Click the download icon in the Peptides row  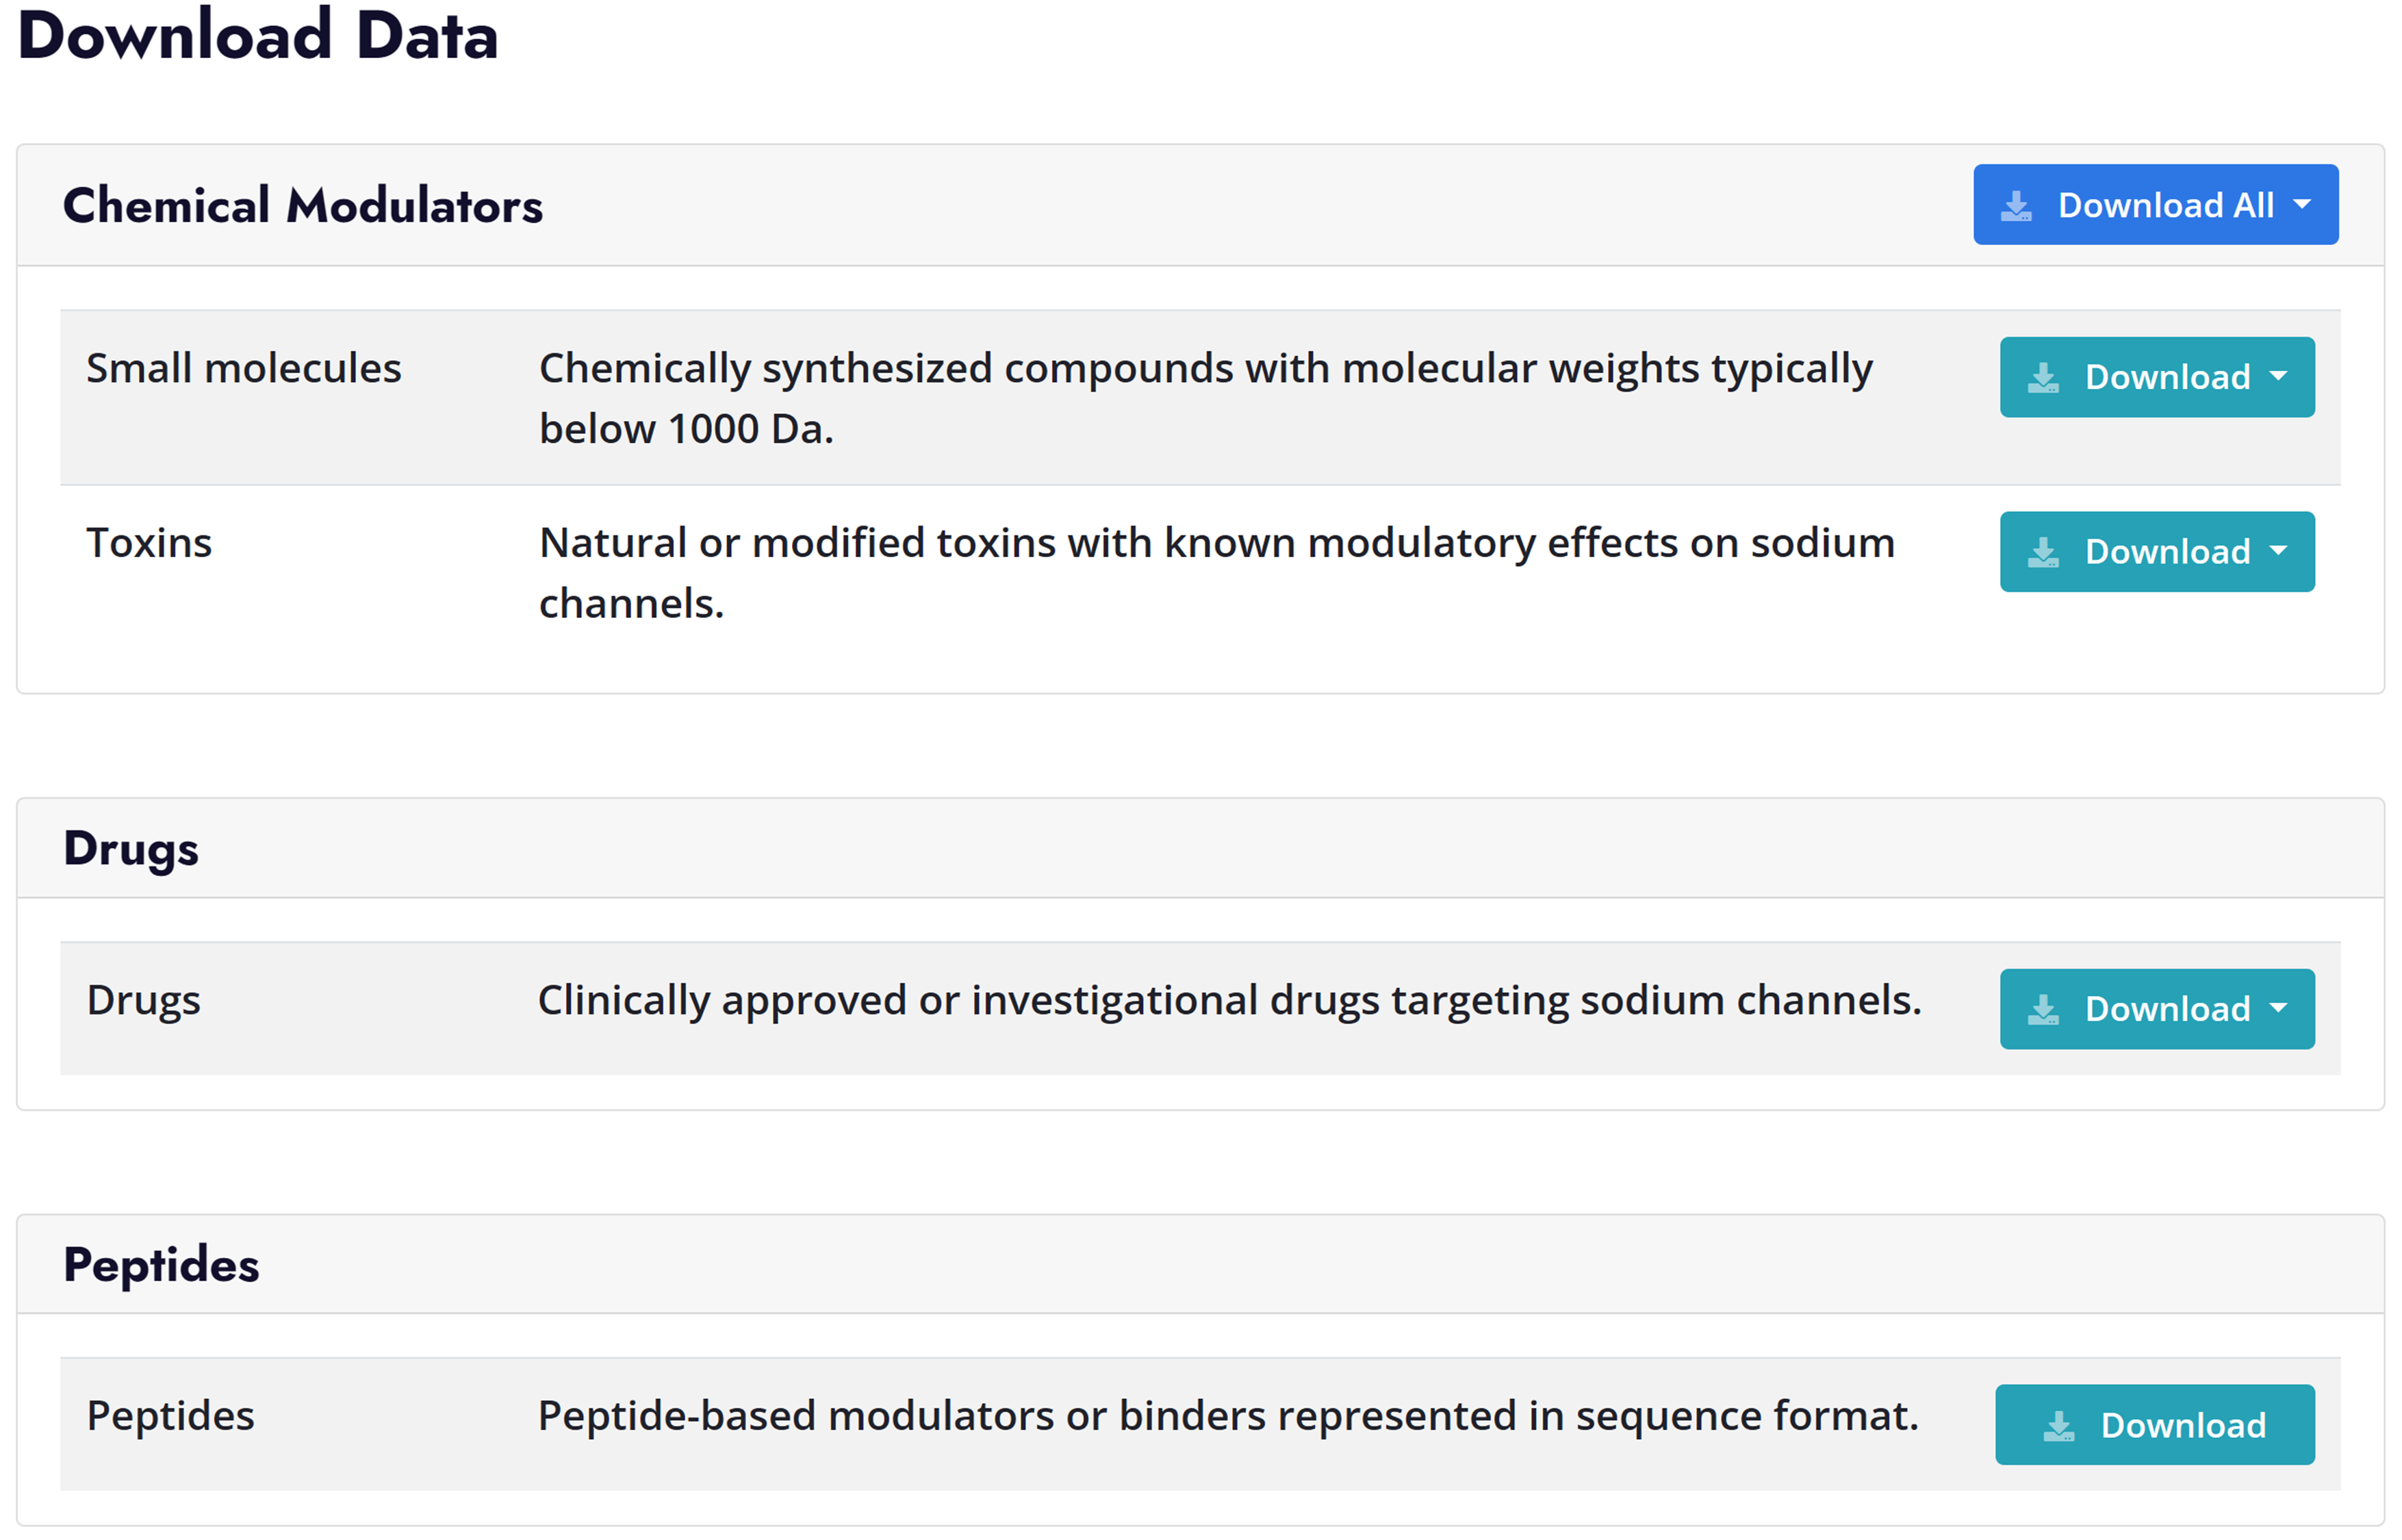coord(2059,1426)
